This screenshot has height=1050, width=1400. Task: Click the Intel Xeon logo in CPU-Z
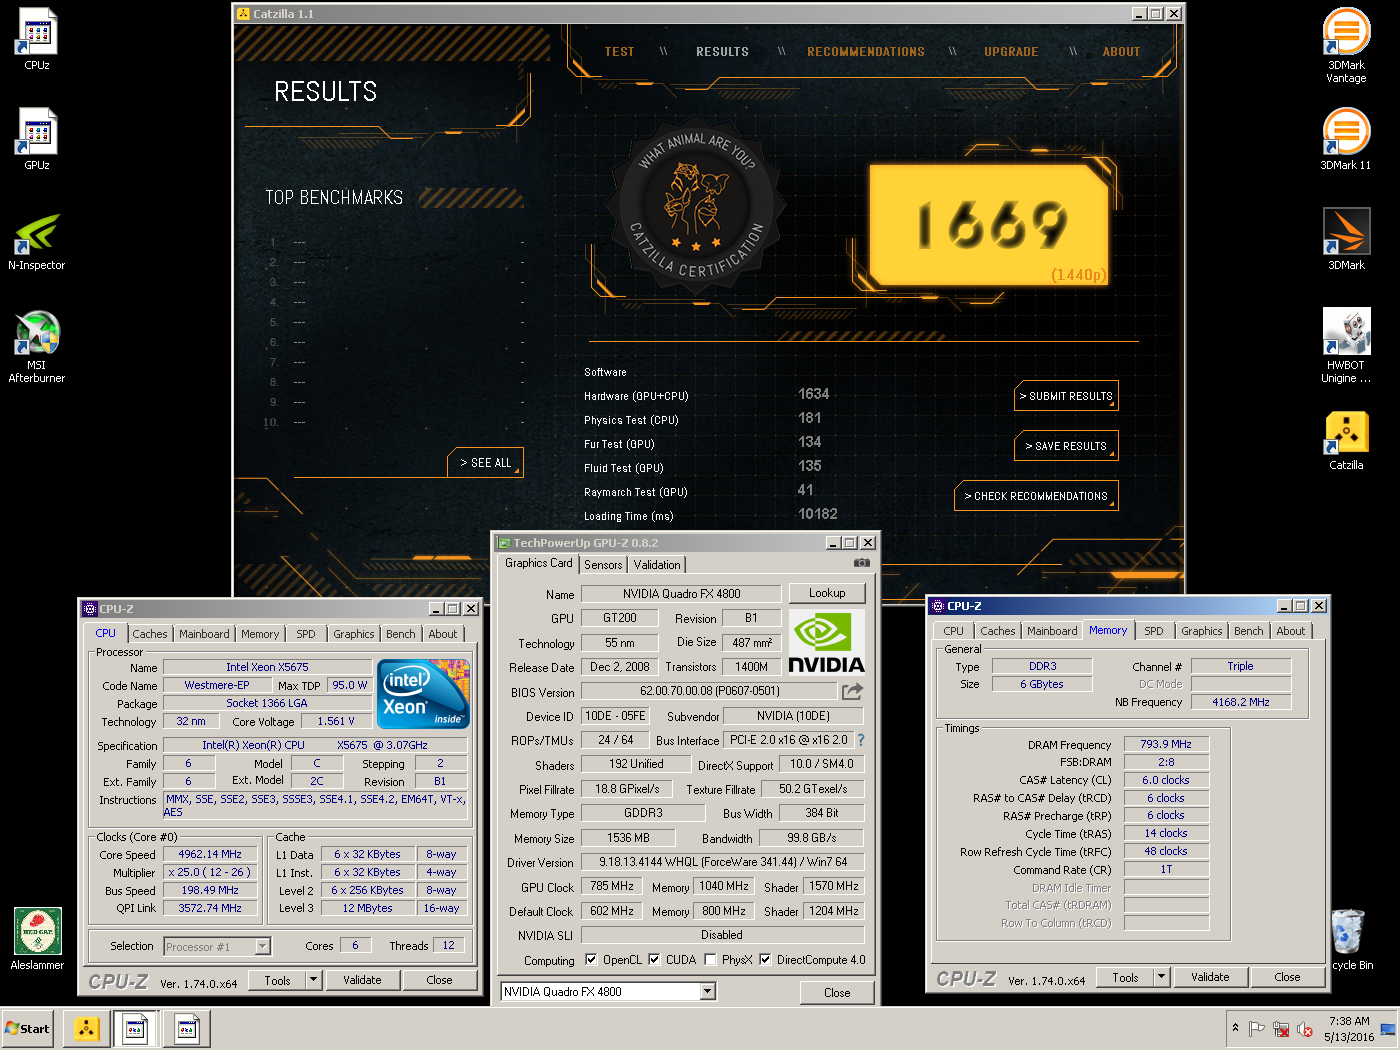[x=425, y=693]
